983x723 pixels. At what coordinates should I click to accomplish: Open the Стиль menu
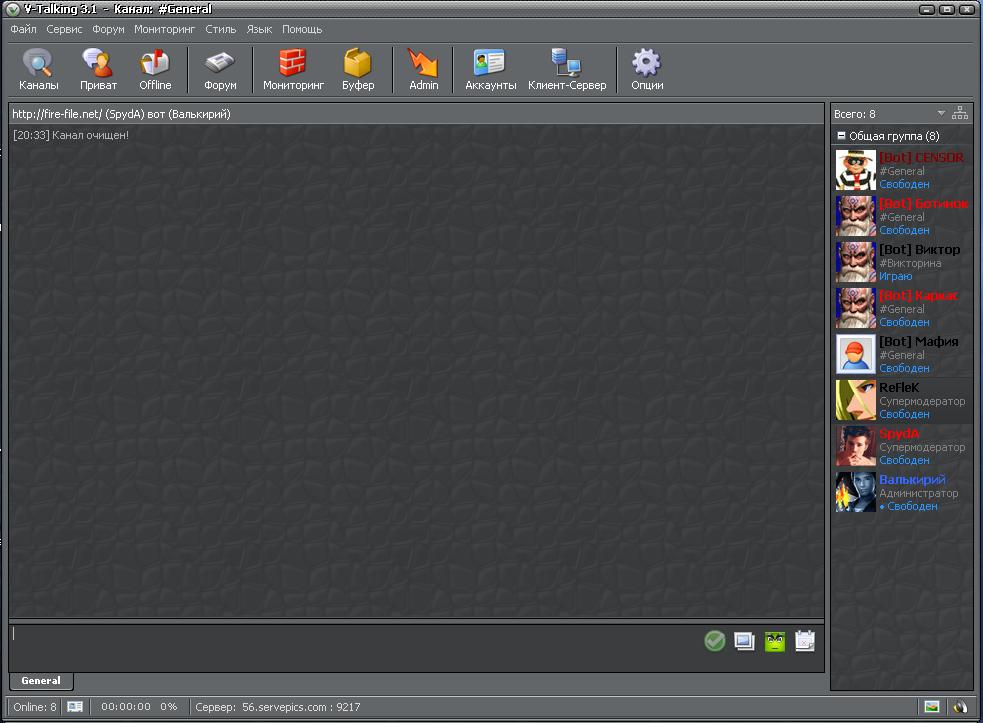pos(221,29)
